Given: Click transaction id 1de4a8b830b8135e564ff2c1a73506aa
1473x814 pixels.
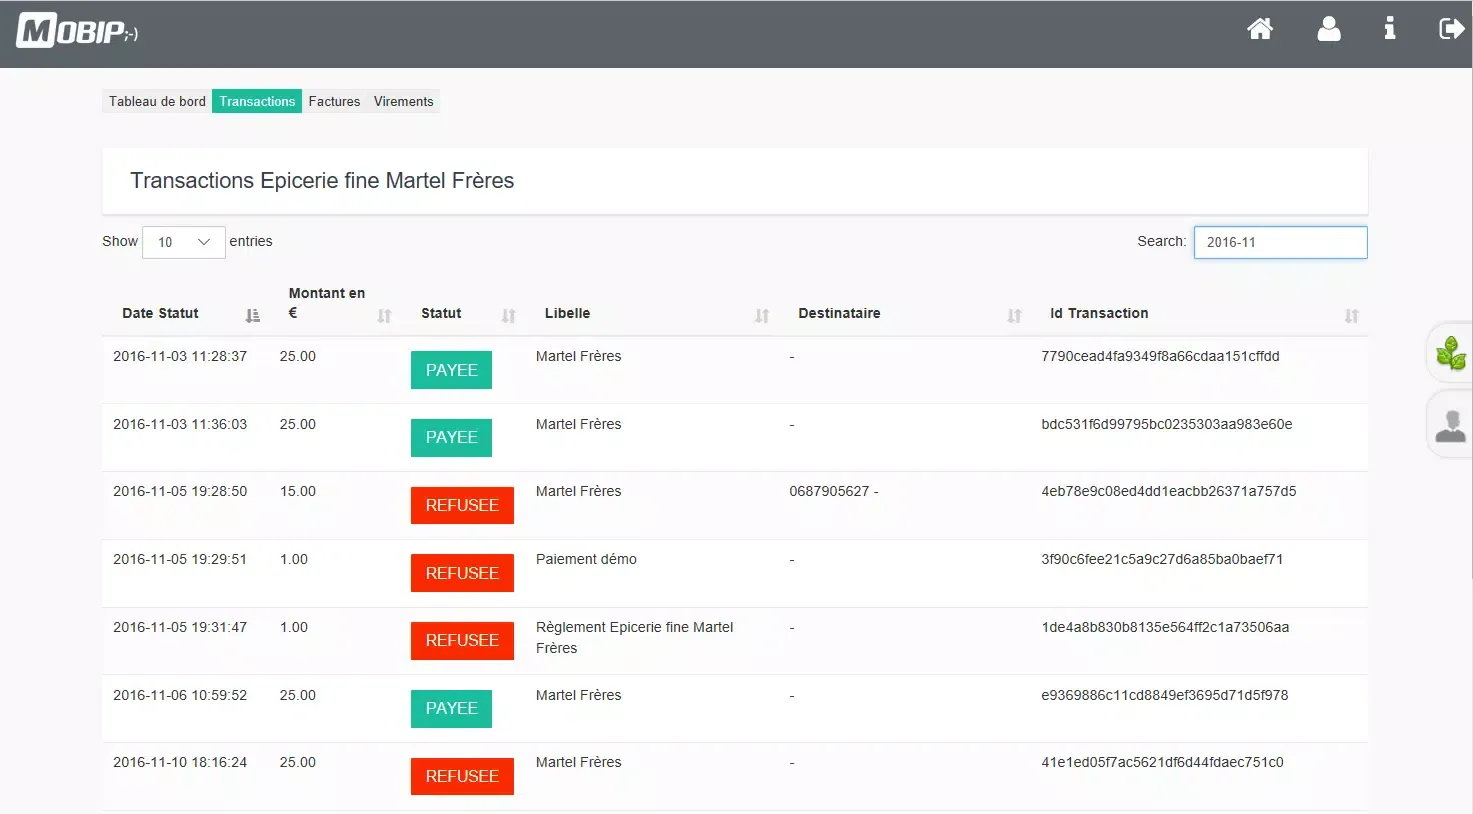Looking at the screenshot, I should coord(1165,627).
